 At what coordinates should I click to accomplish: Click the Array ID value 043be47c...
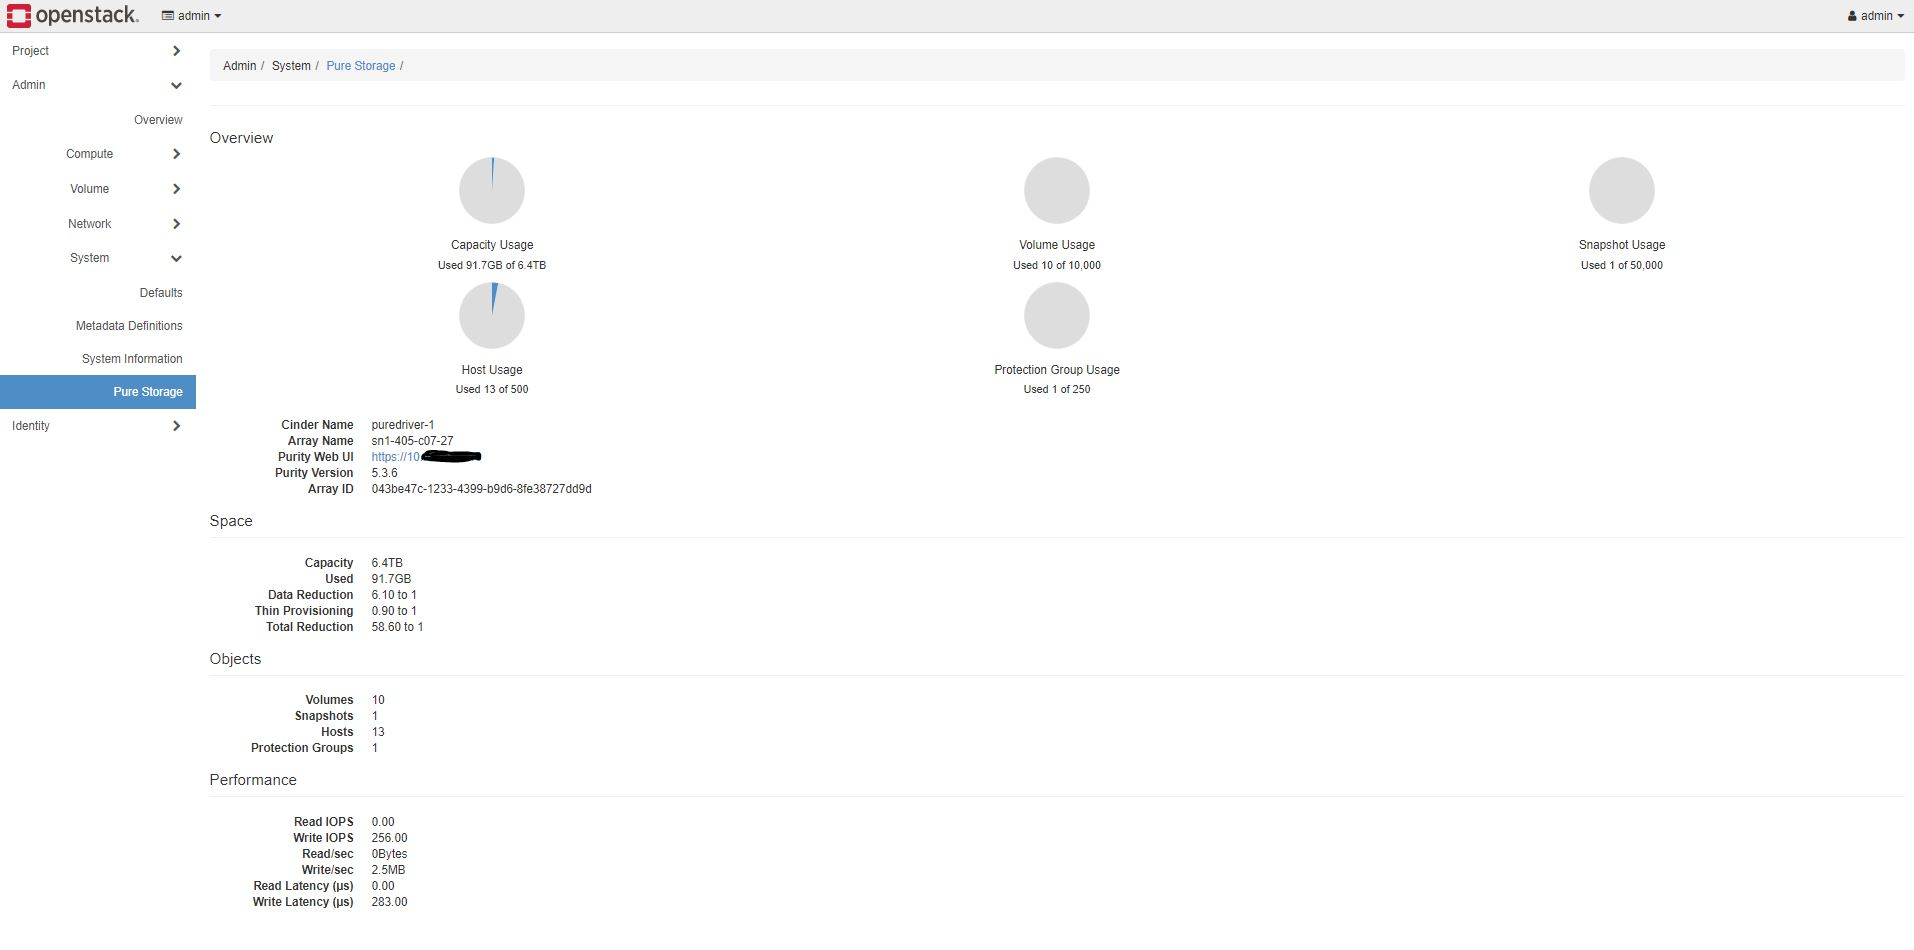(481, 489)
